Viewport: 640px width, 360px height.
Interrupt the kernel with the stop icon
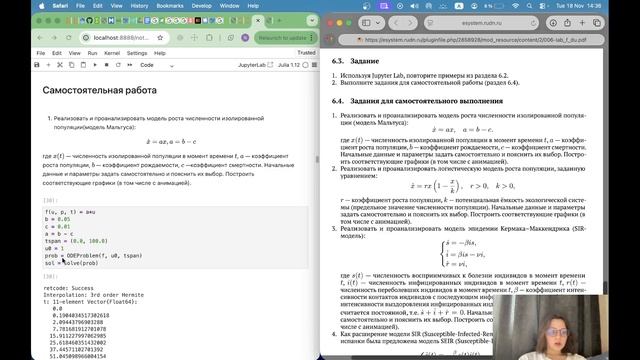coord(107,65)
